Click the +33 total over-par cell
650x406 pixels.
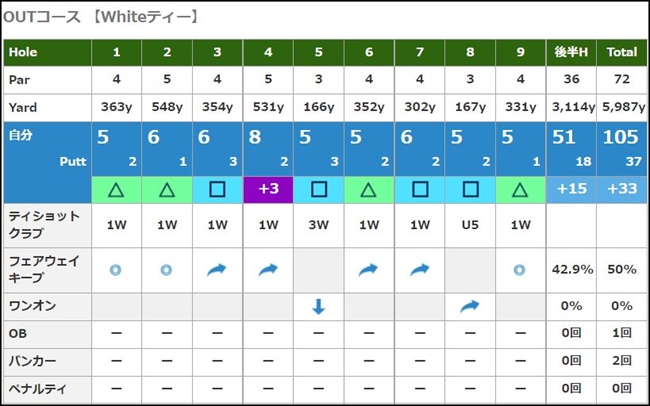click(x=620, y=188)
